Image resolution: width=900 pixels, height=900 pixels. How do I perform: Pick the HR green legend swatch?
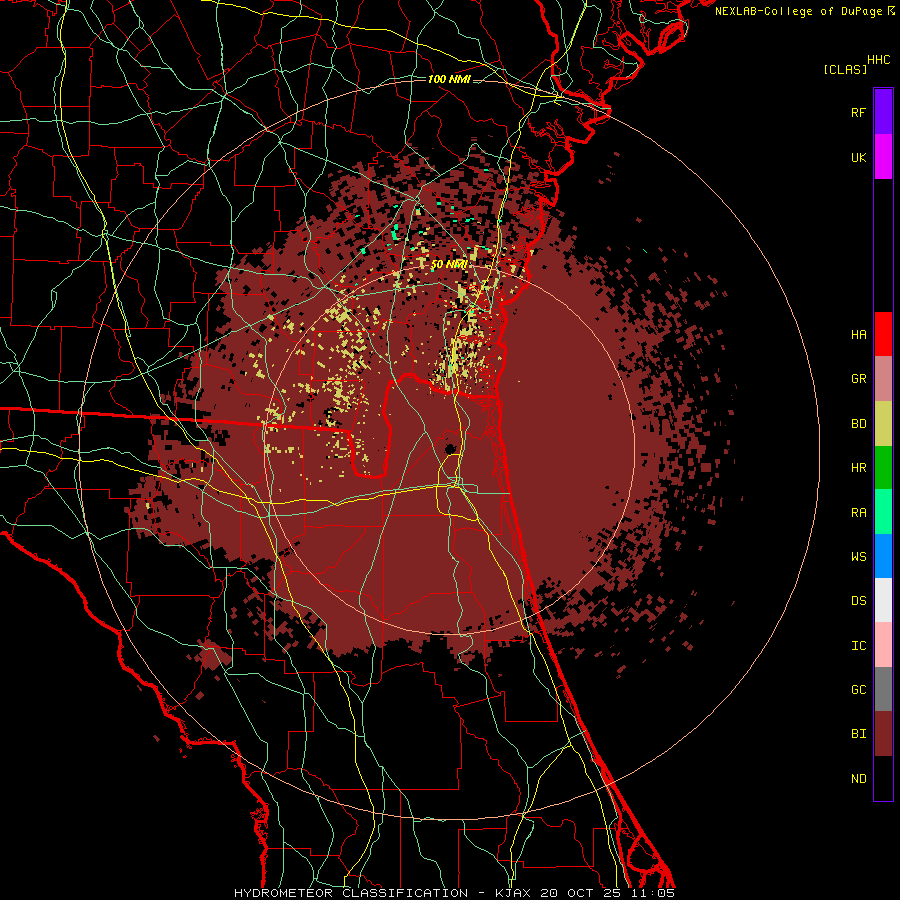point(883,468)
